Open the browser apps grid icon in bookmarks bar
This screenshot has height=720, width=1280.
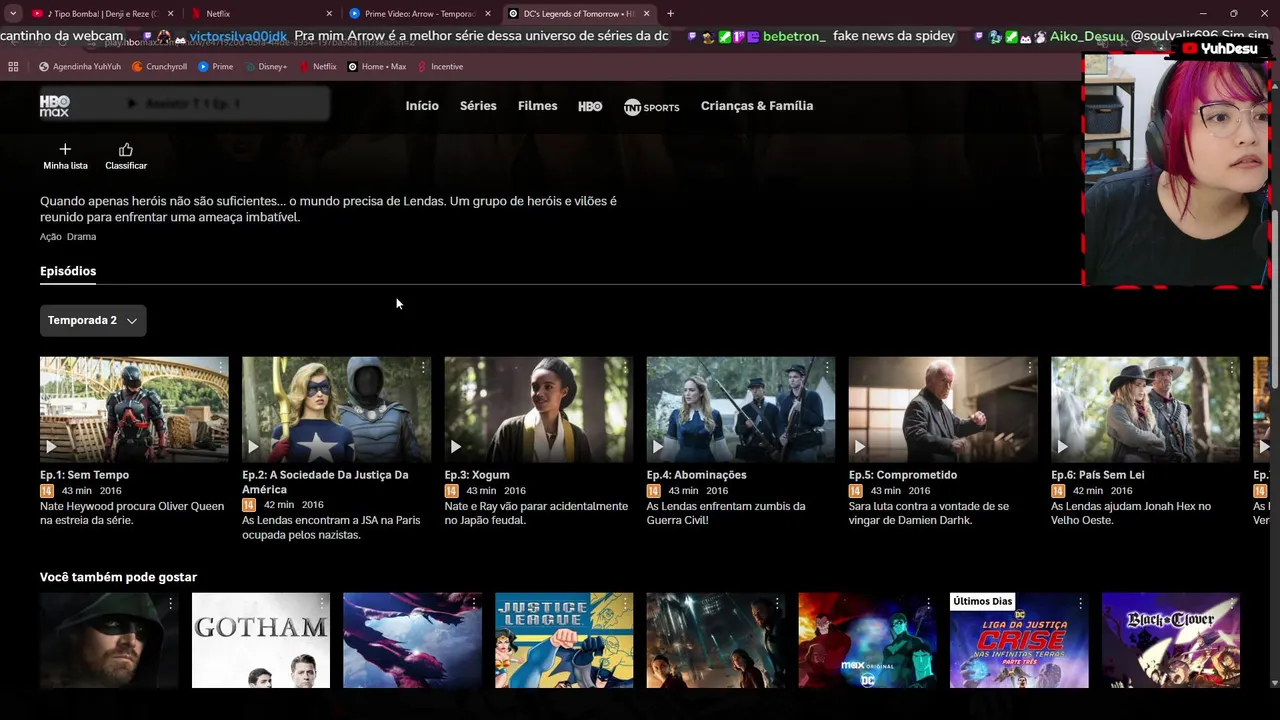pos(13,67)
